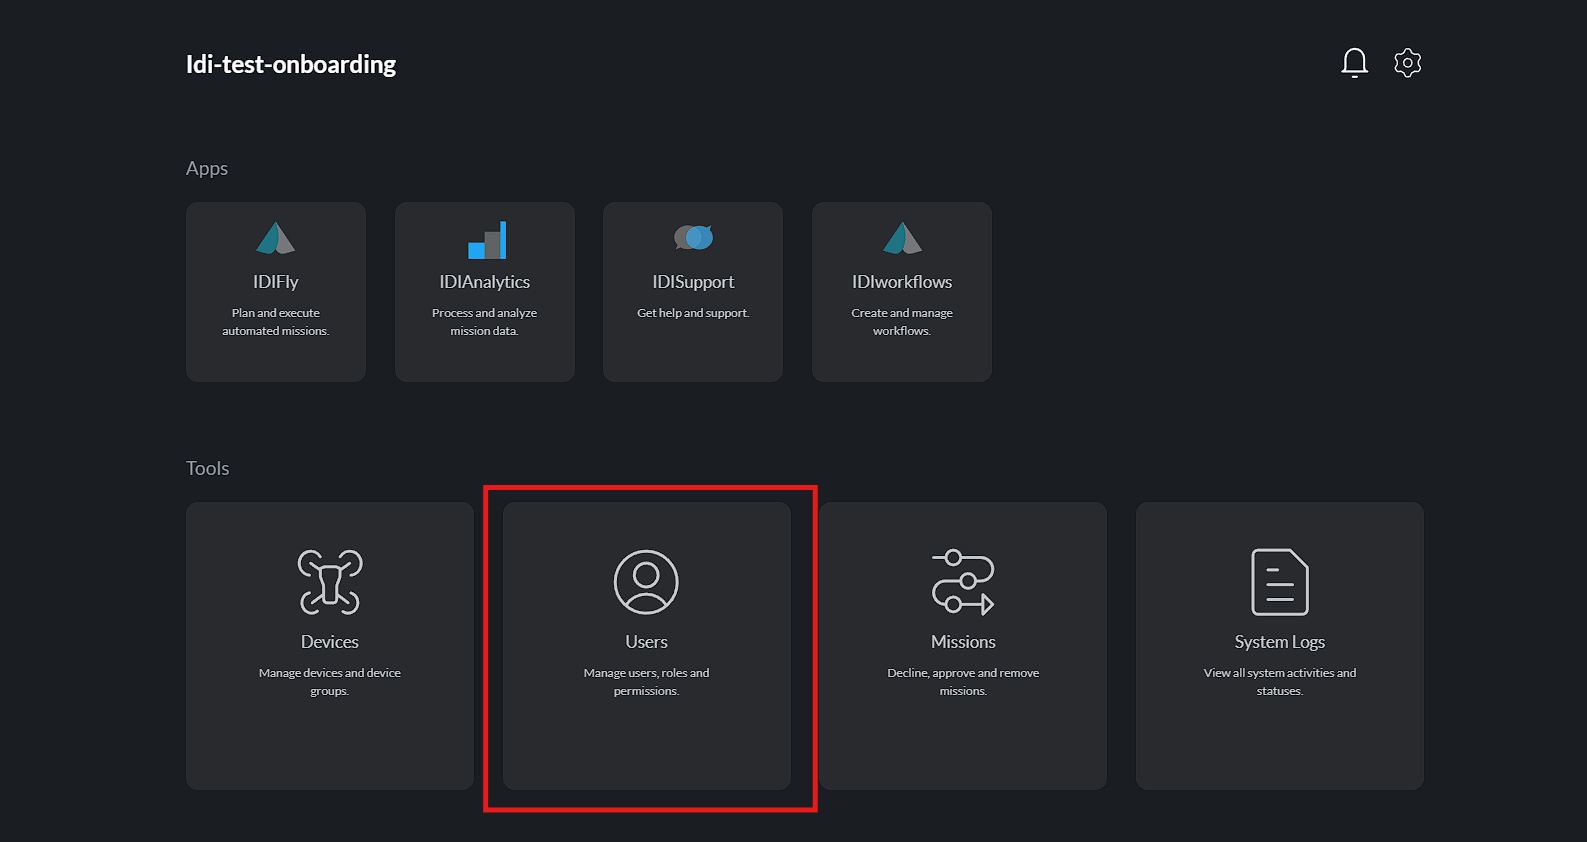This screenshot has width=1587, height=842.
Task: Click the Missions route icon
Action: click(x=963, y=582)
